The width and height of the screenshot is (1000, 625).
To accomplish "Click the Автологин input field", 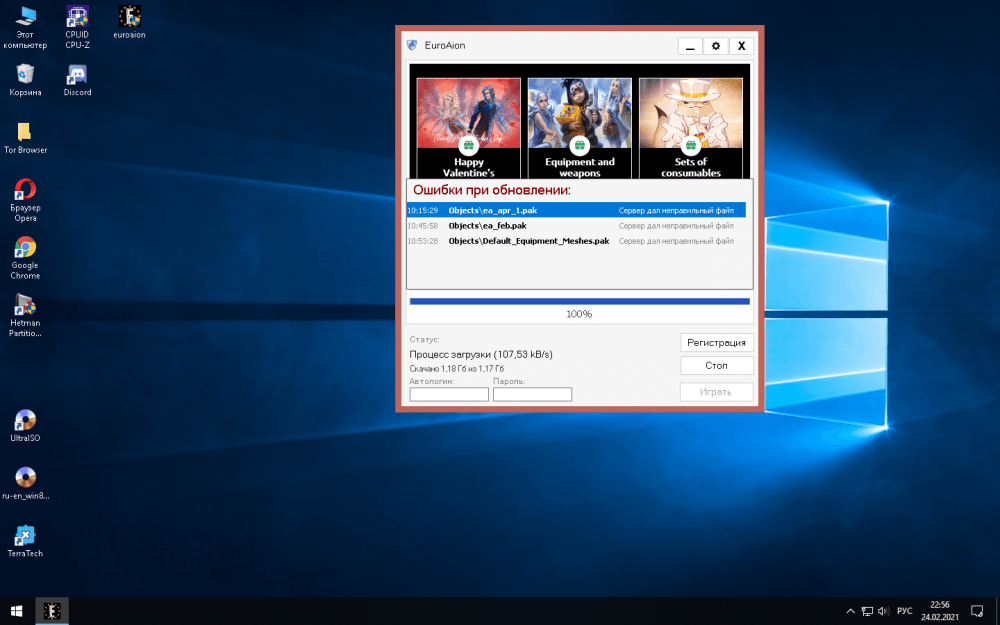I will pyautogui.click(x=449, y=394).
